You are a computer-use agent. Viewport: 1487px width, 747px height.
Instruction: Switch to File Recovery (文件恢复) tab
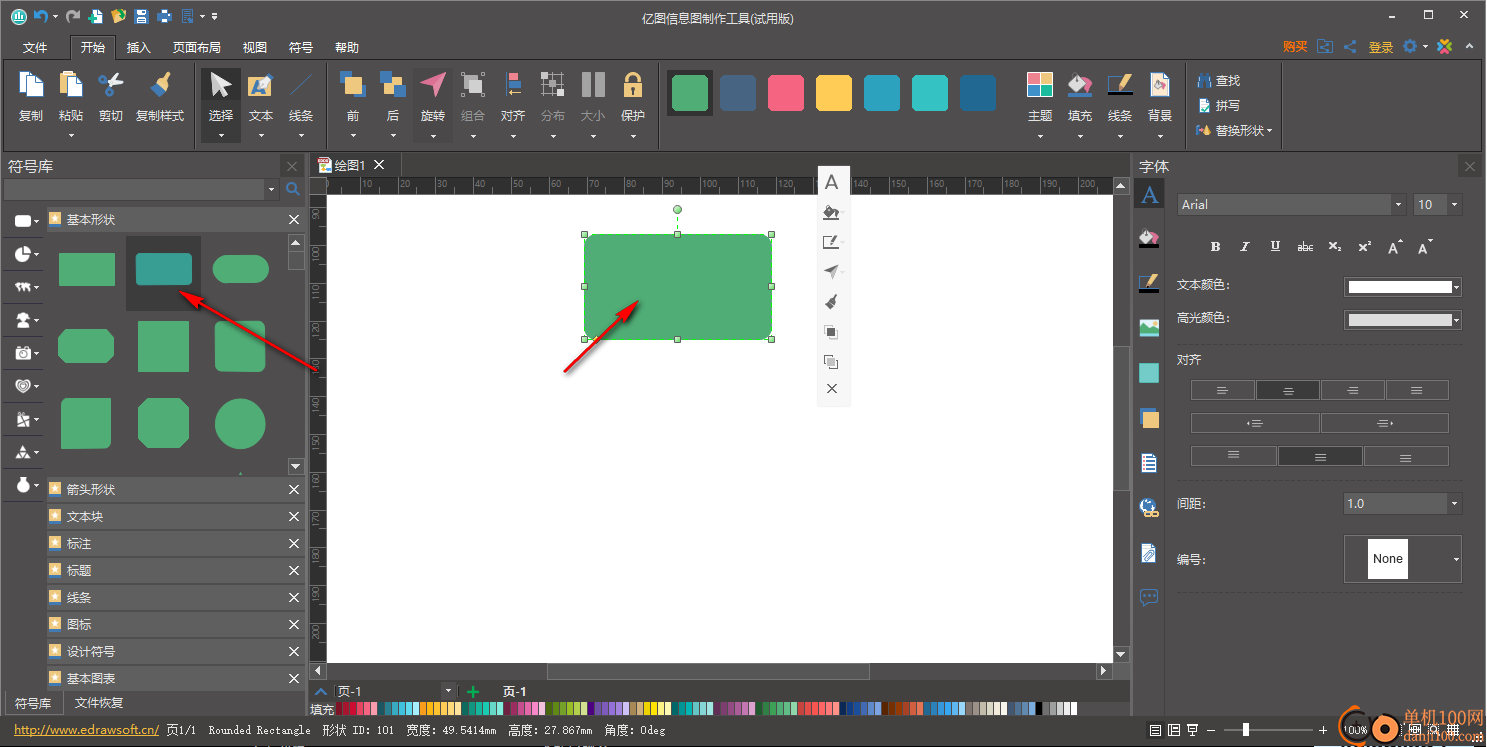tap(99, 703)
